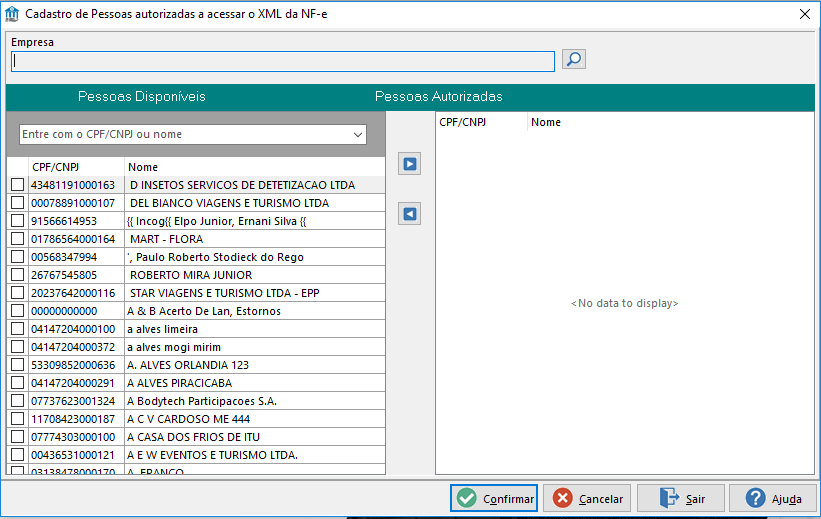Check the box for DEL BIANCO VIAGENS E TURISMO
This screenshot has width=821, height=519.
coord(18,203)
